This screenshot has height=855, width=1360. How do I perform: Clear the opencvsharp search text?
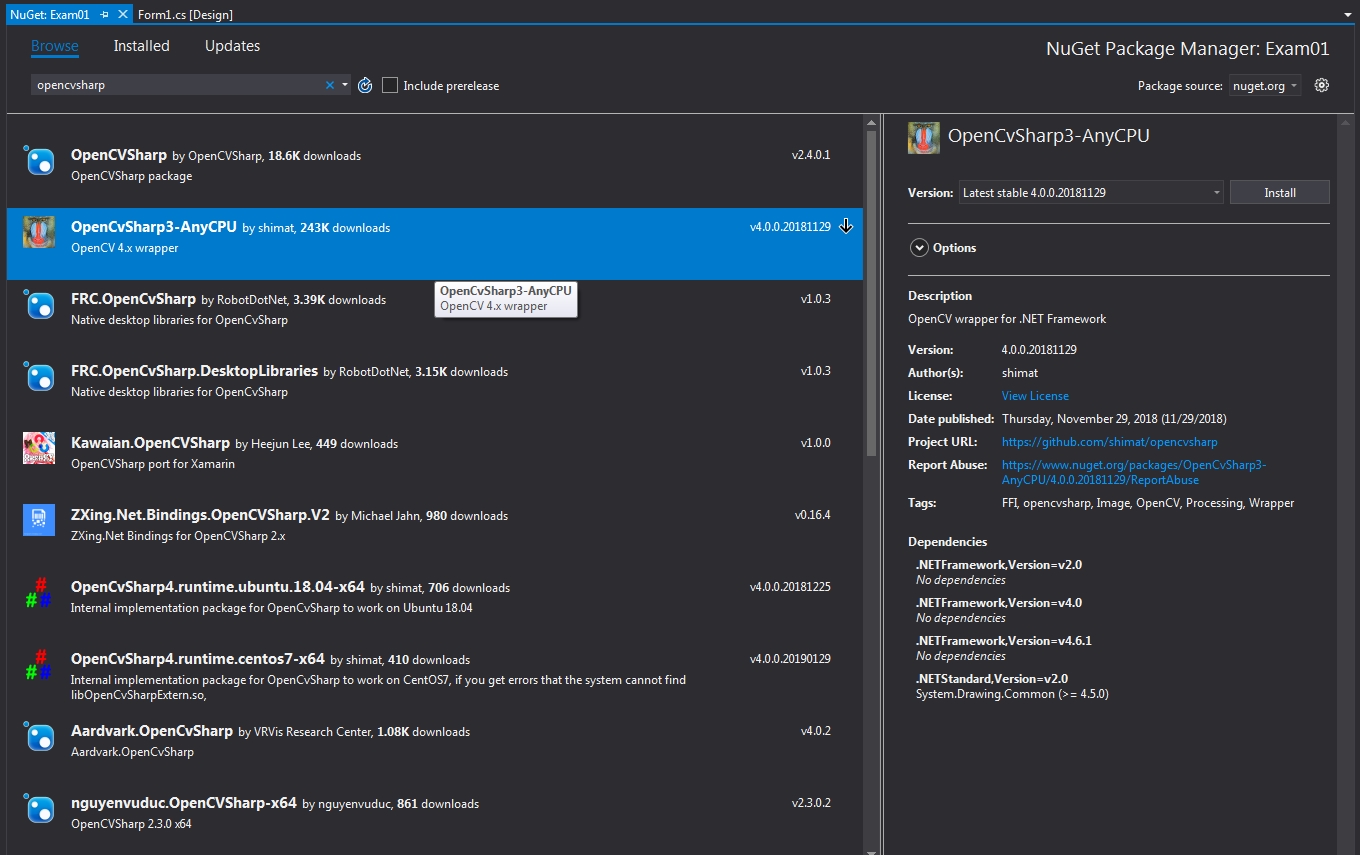coord(330,86)
